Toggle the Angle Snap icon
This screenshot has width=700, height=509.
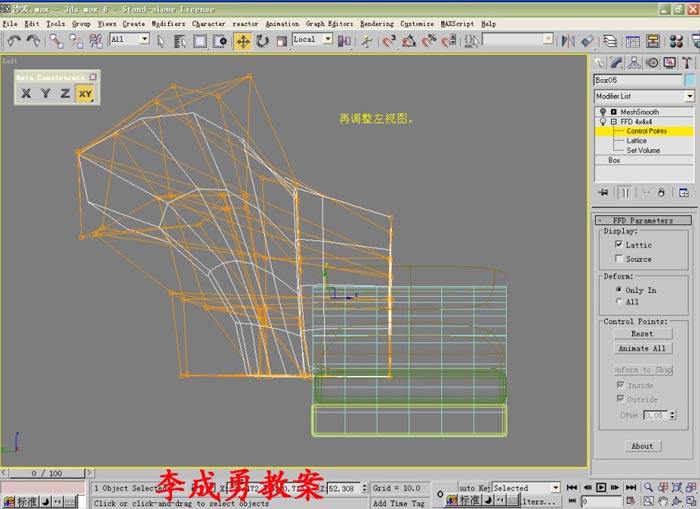click(409, 41)
